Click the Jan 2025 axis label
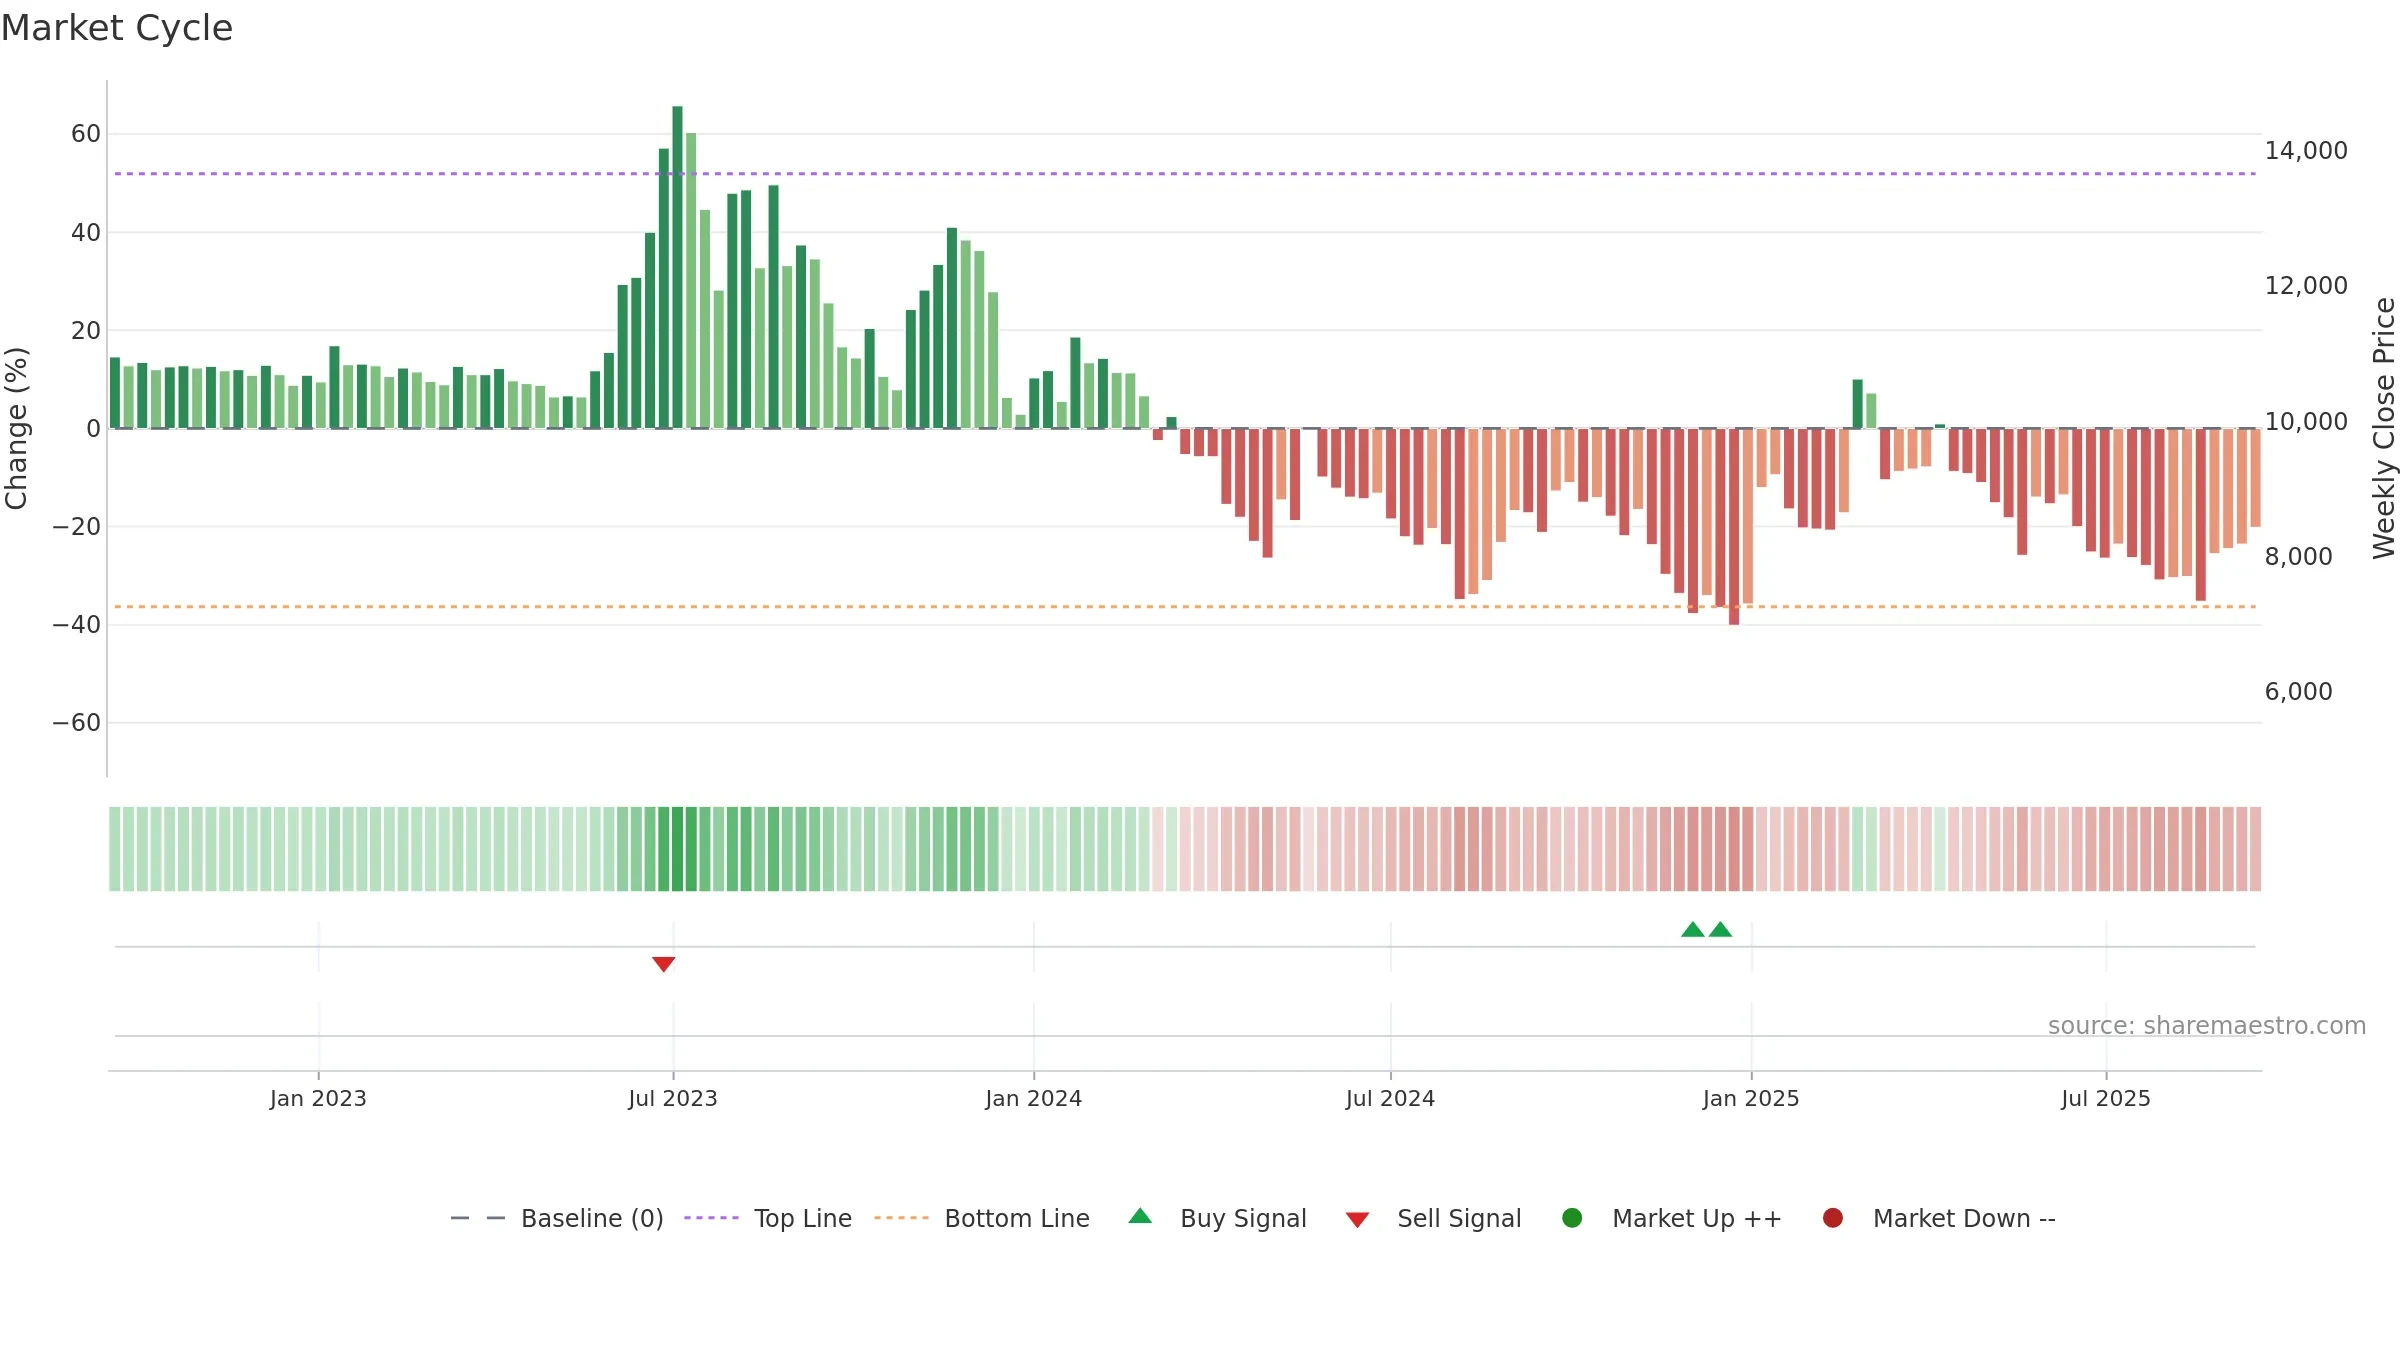This screenshot has width=2400, height=1350. click(x=1751, y=1098)
